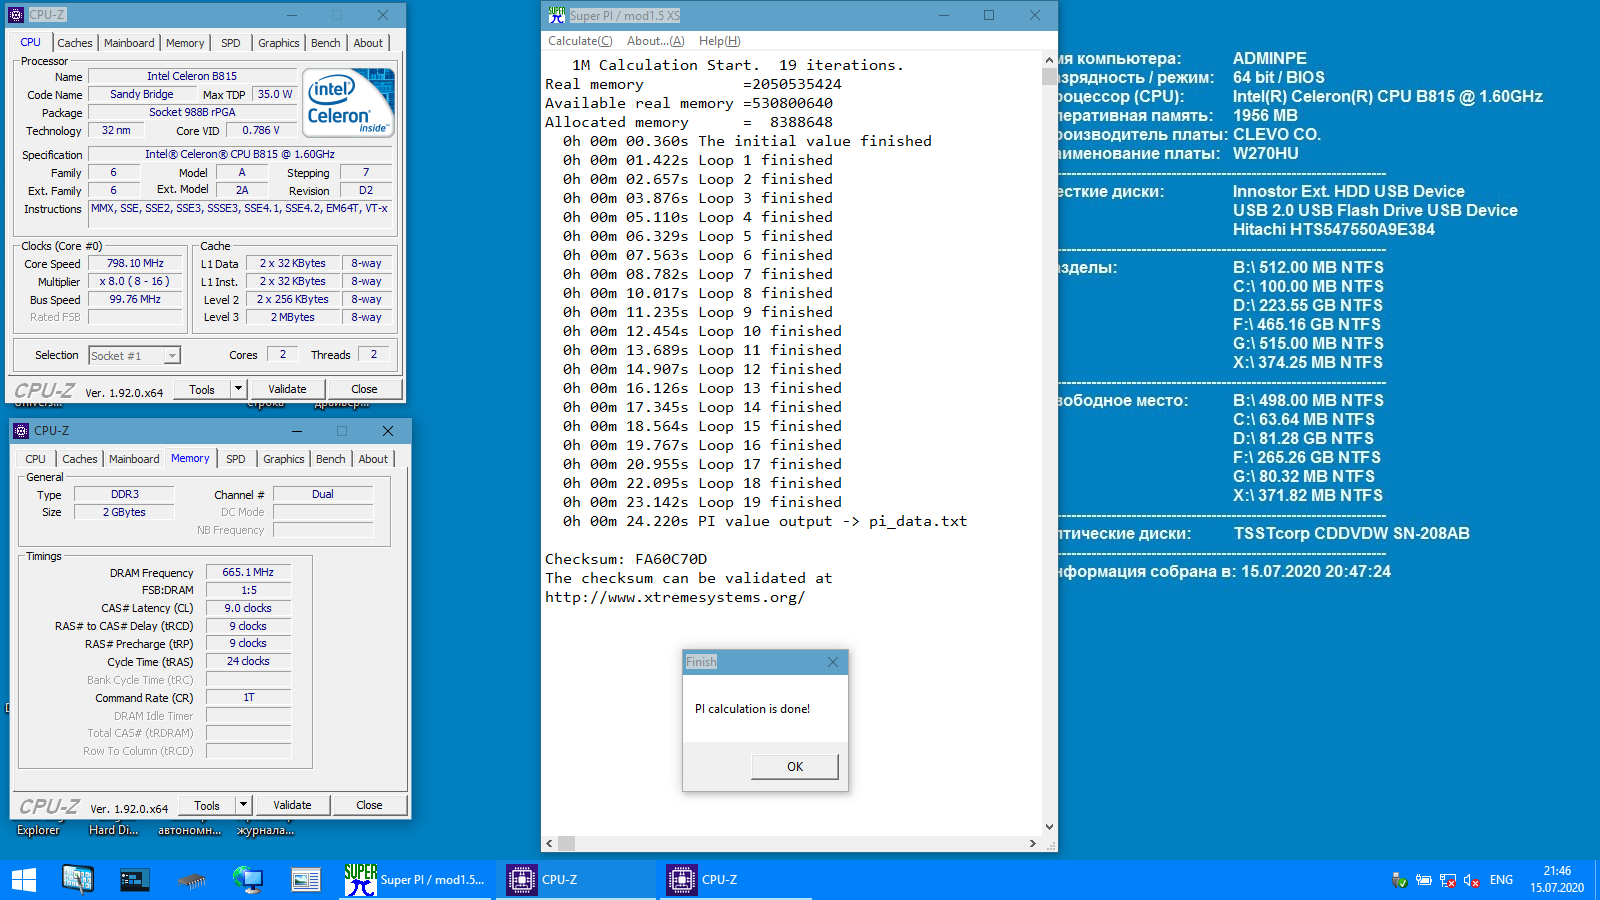Expand Tools dropdown arrow in top CPU-Z
Viewport: 1600px width, 900px height.
click(238, 389)
